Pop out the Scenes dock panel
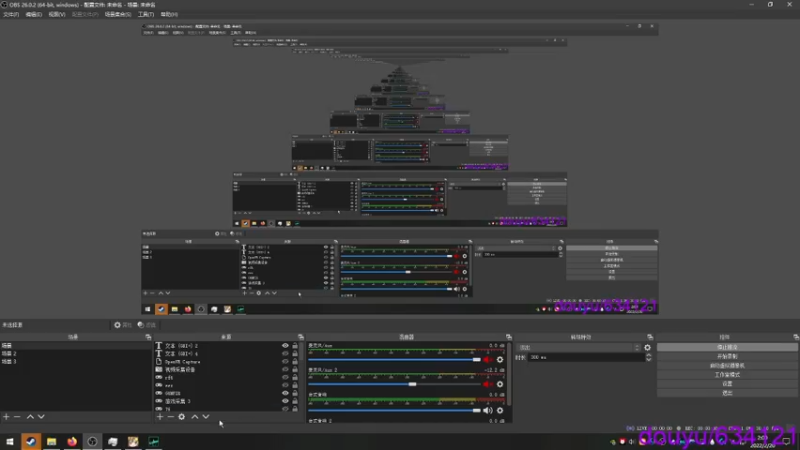 pos(148,337)
